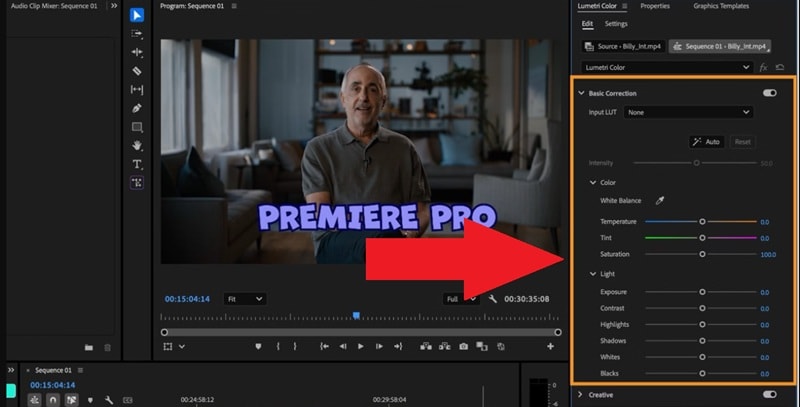Open Sequence 01 timeline panel menu
This screenshot has height=407, width=800.
pyautogui.click(x=80, y=370)
